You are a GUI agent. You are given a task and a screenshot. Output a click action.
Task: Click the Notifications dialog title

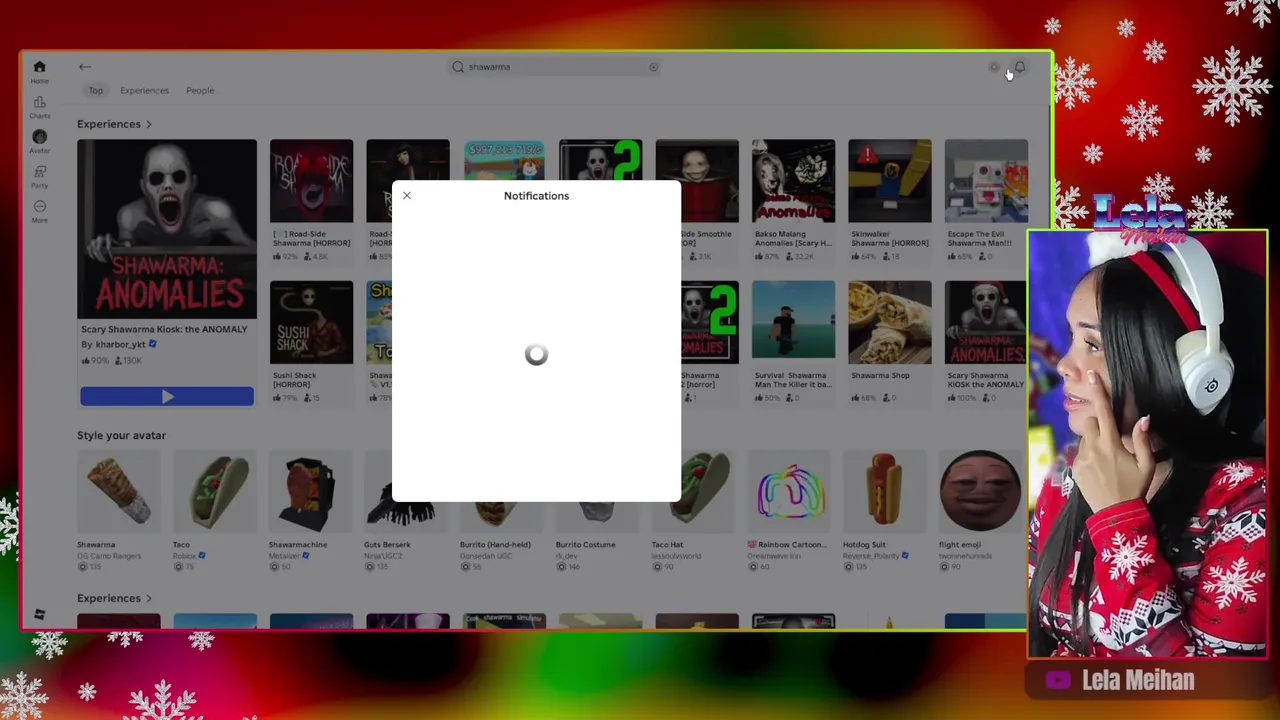536,196
